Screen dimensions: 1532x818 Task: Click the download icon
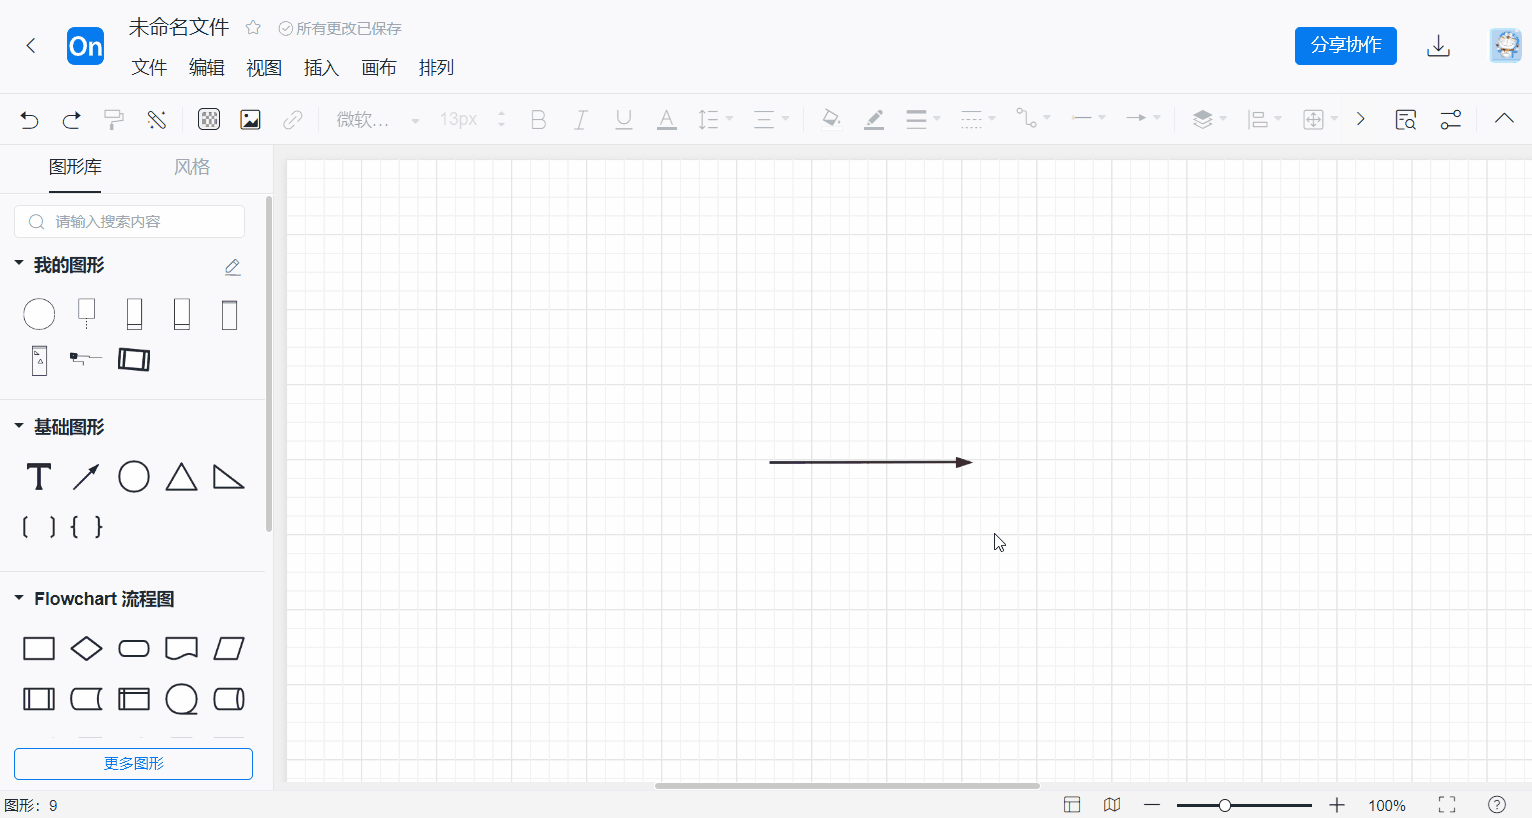1438,46
